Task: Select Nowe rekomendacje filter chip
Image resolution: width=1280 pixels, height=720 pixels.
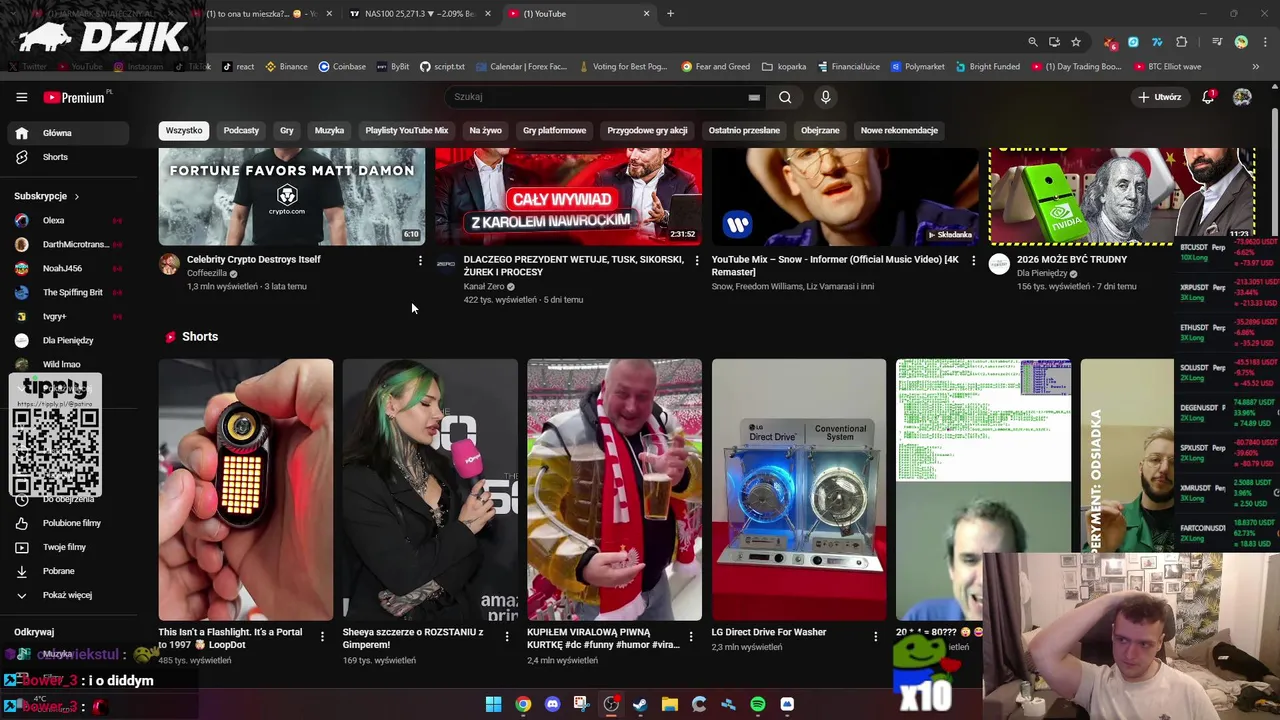Action: [x=899, y=130]
